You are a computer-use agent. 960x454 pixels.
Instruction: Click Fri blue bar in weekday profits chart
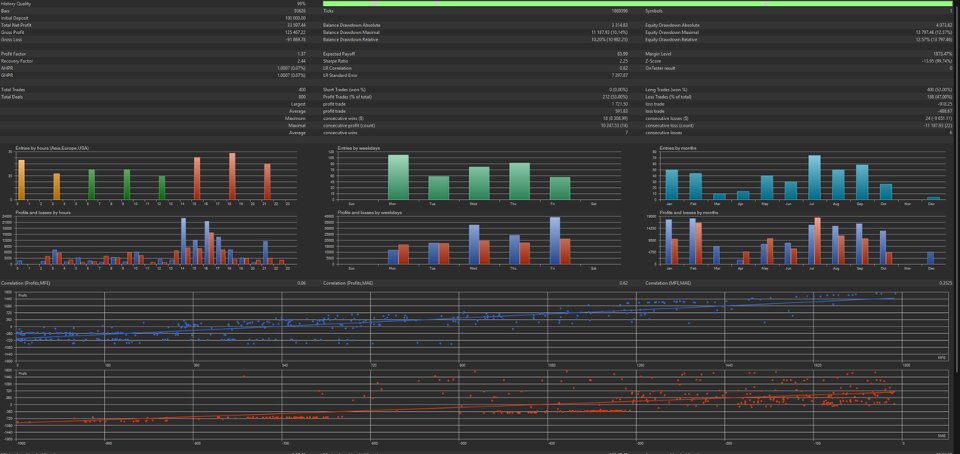click(555, 240)
